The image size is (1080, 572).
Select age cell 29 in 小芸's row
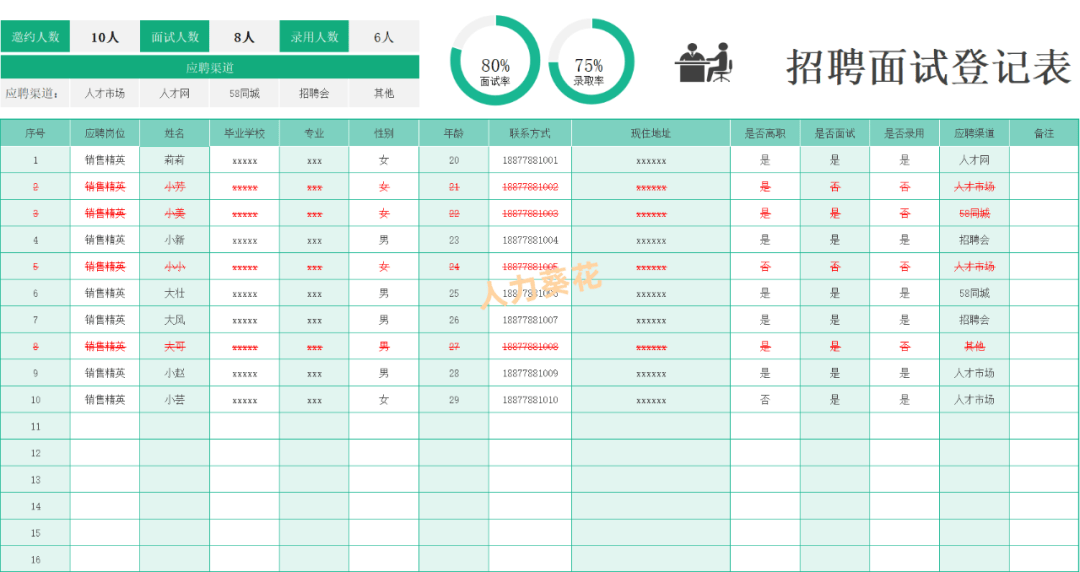coord(454,400)
